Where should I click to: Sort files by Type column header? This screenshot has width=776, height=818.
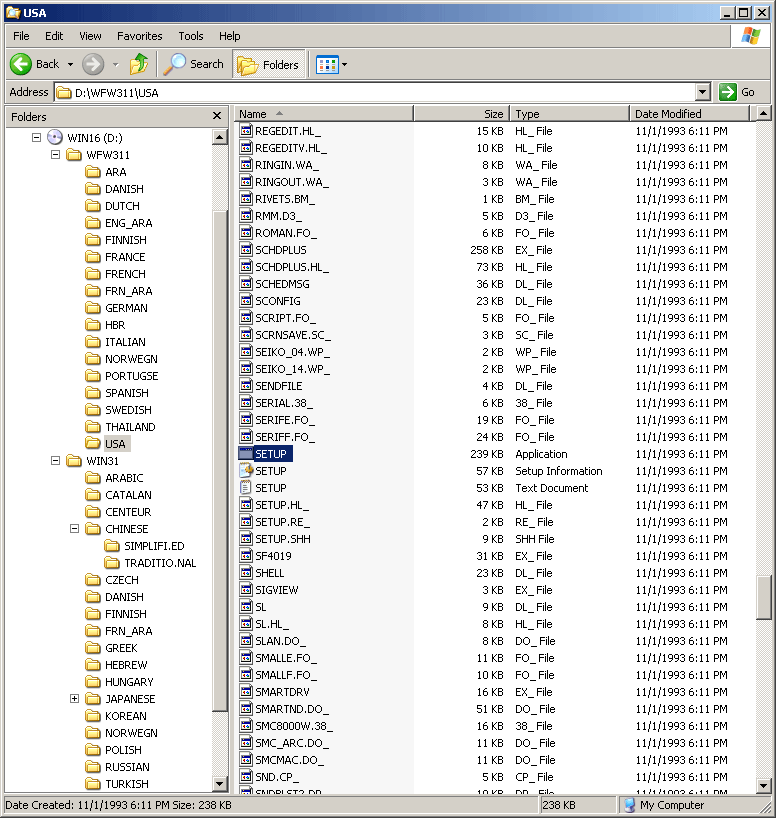569,114
